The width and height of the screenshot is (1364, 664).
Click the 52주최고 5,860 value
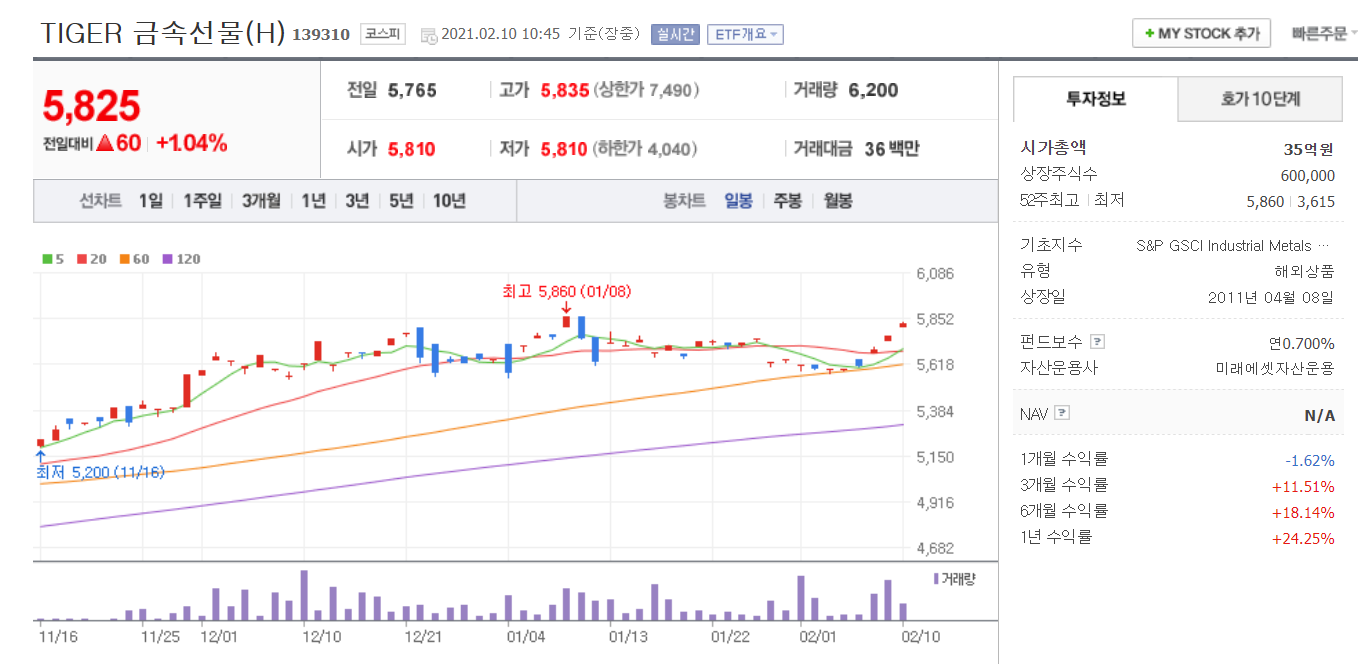click(x=1265, y=201)
